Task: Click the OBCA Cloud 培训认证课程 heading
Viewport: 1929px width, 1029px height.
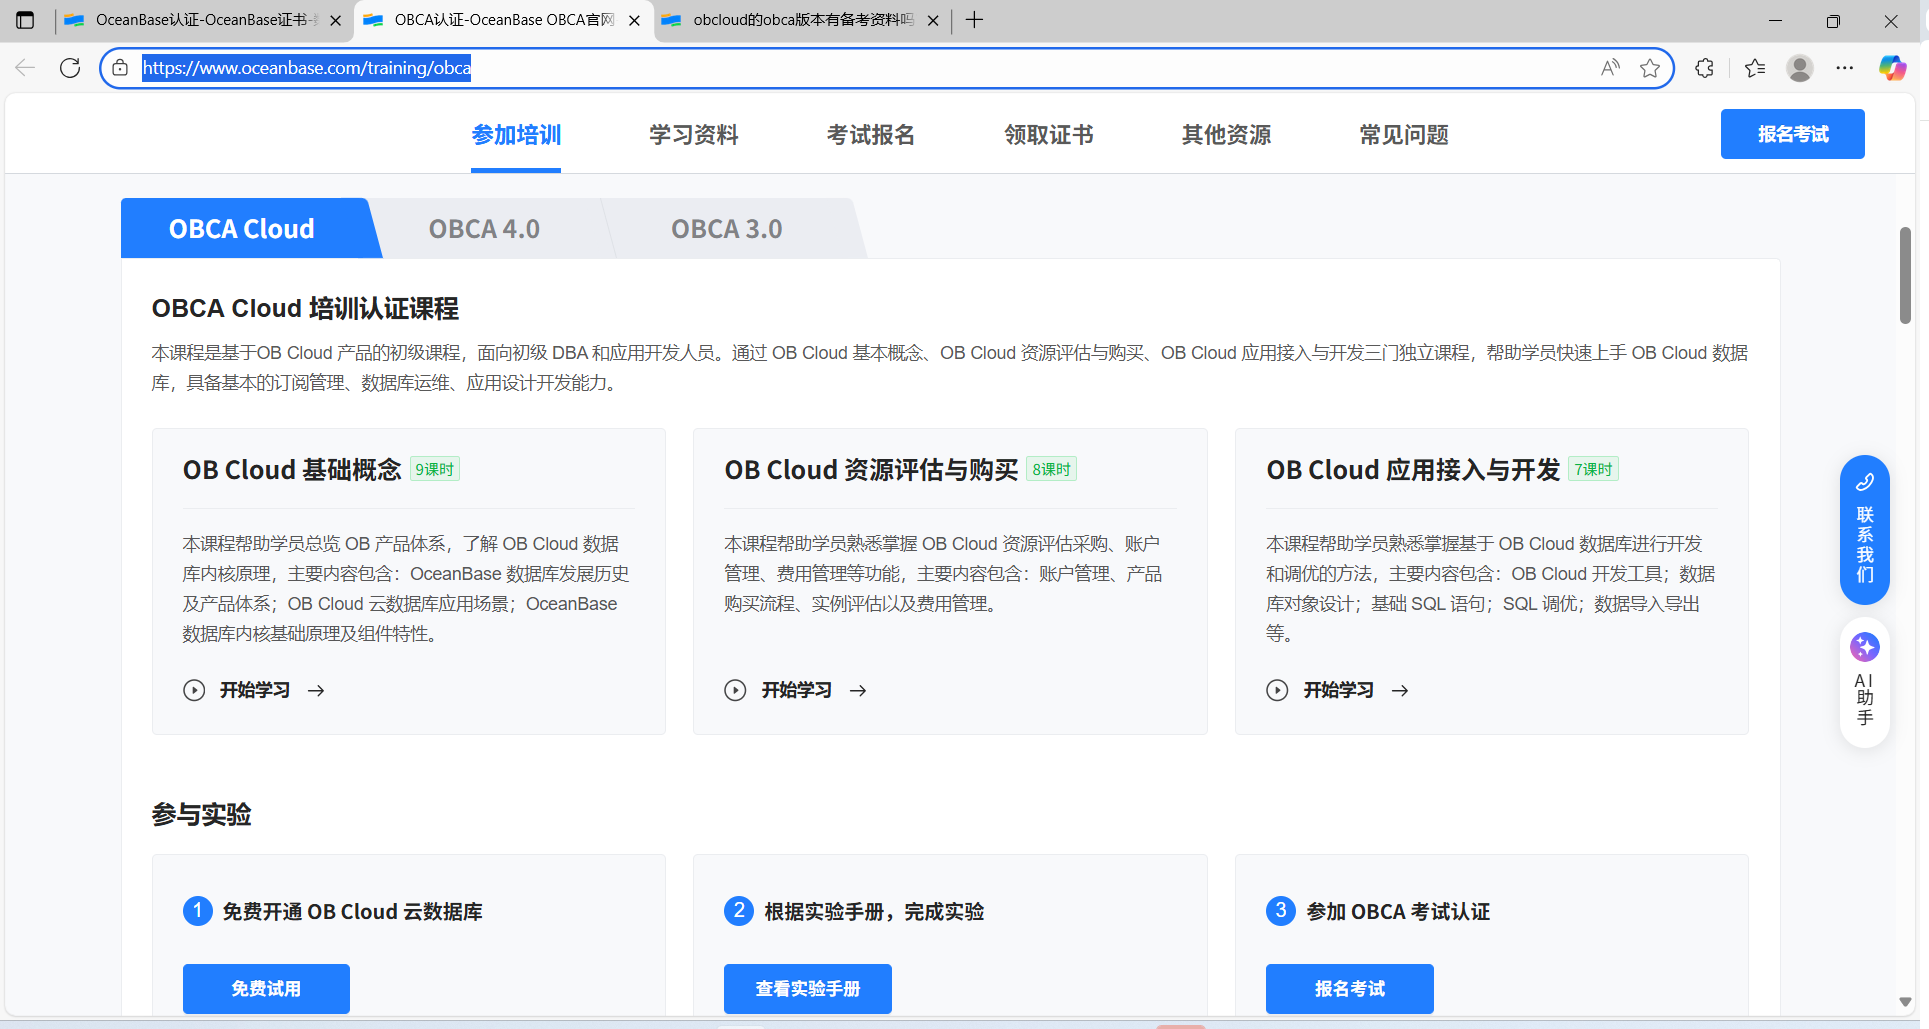Action: click(x=305, y=308)
